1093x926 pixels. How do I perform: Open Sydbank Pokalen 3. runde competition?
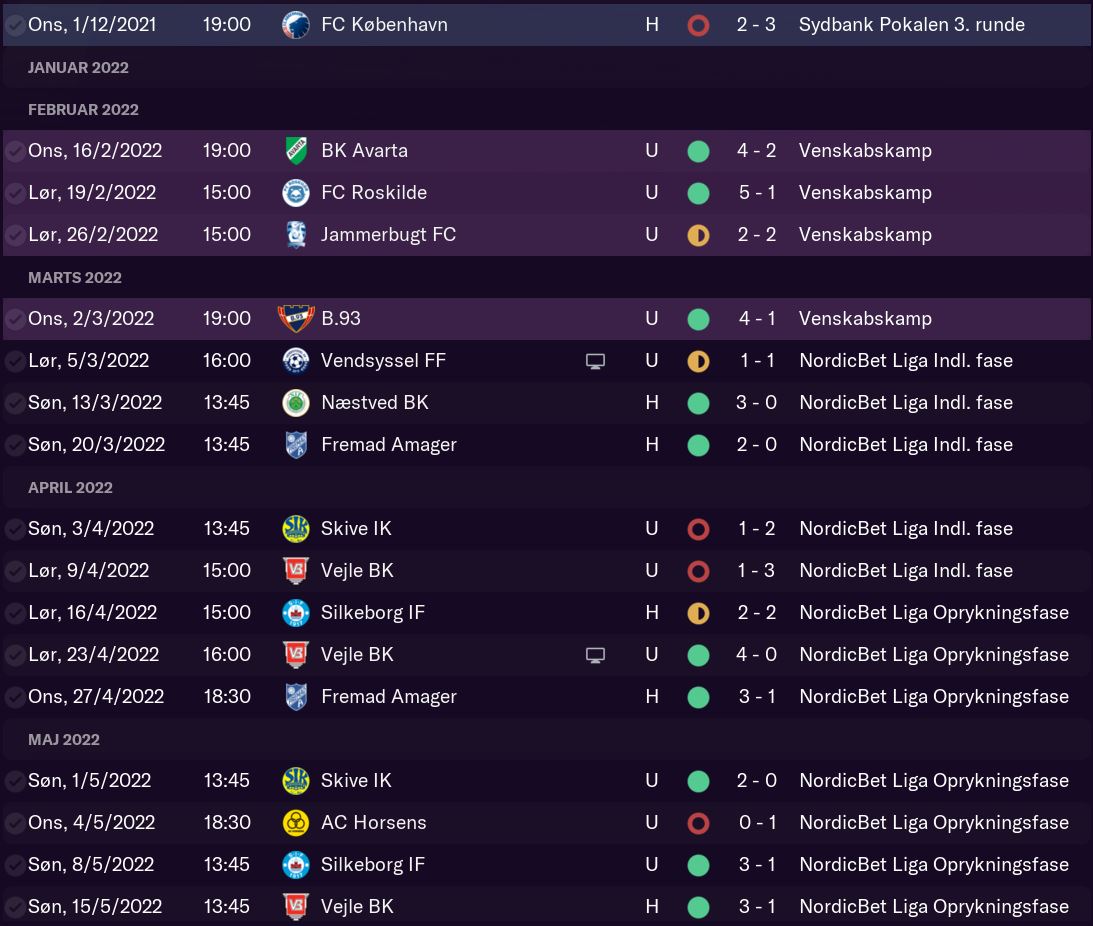pos(911,24)
